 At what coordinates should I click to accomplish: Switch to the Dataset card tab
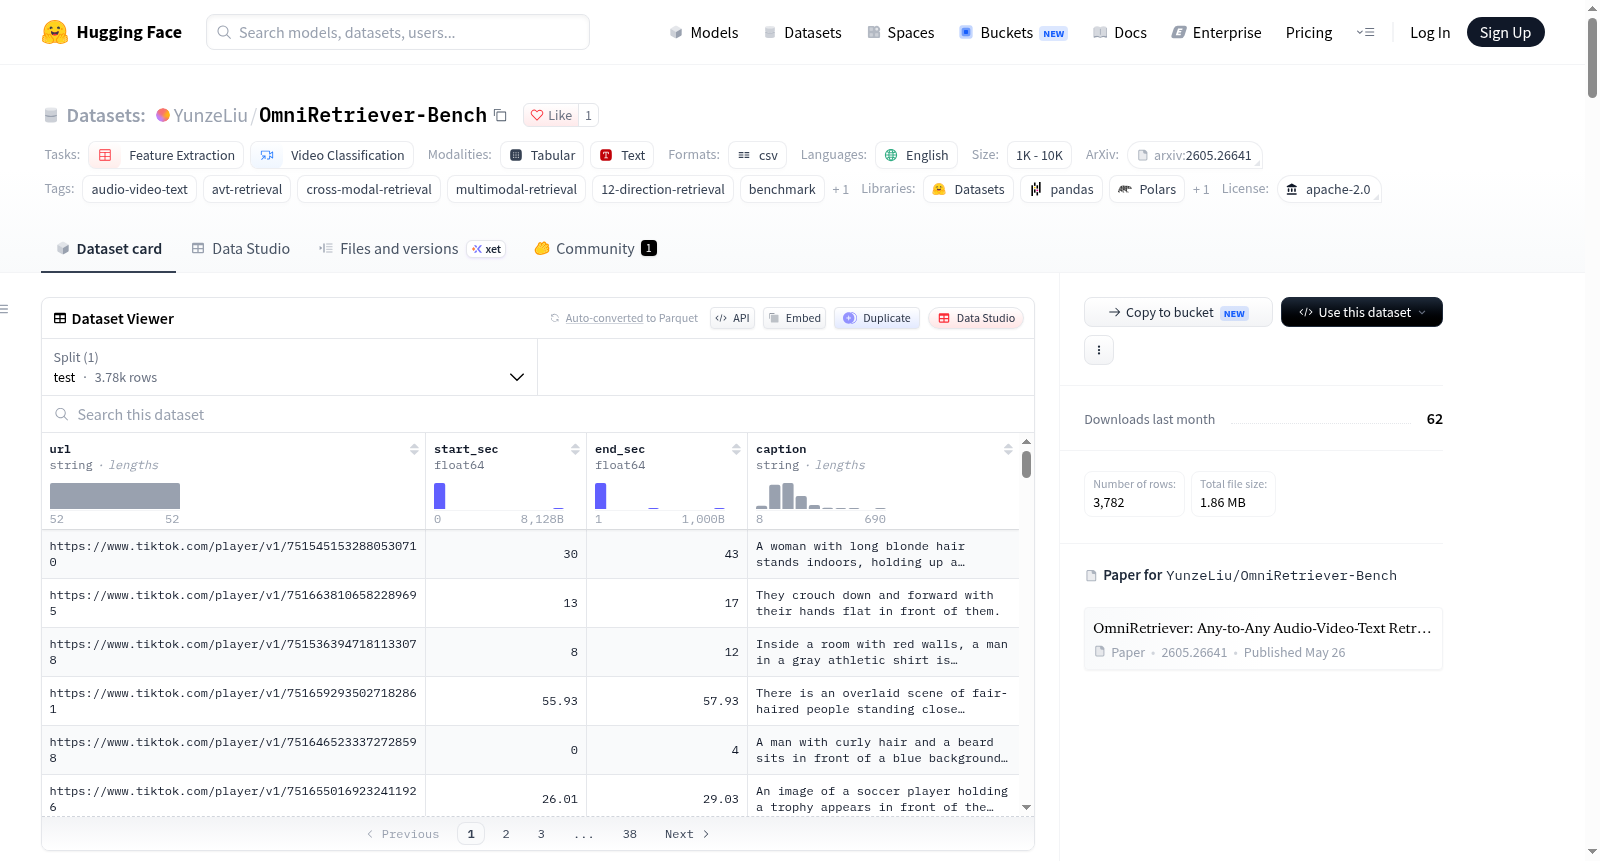pos(109,249)
